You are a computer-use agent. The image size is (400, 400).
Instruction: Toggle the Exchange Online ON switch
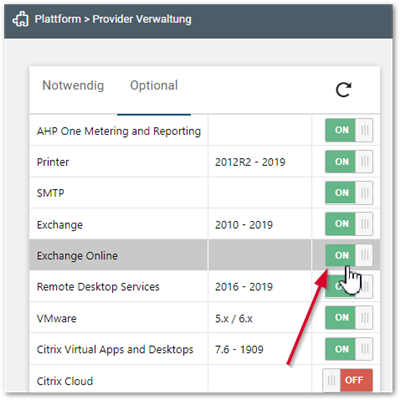click(349, 255)
